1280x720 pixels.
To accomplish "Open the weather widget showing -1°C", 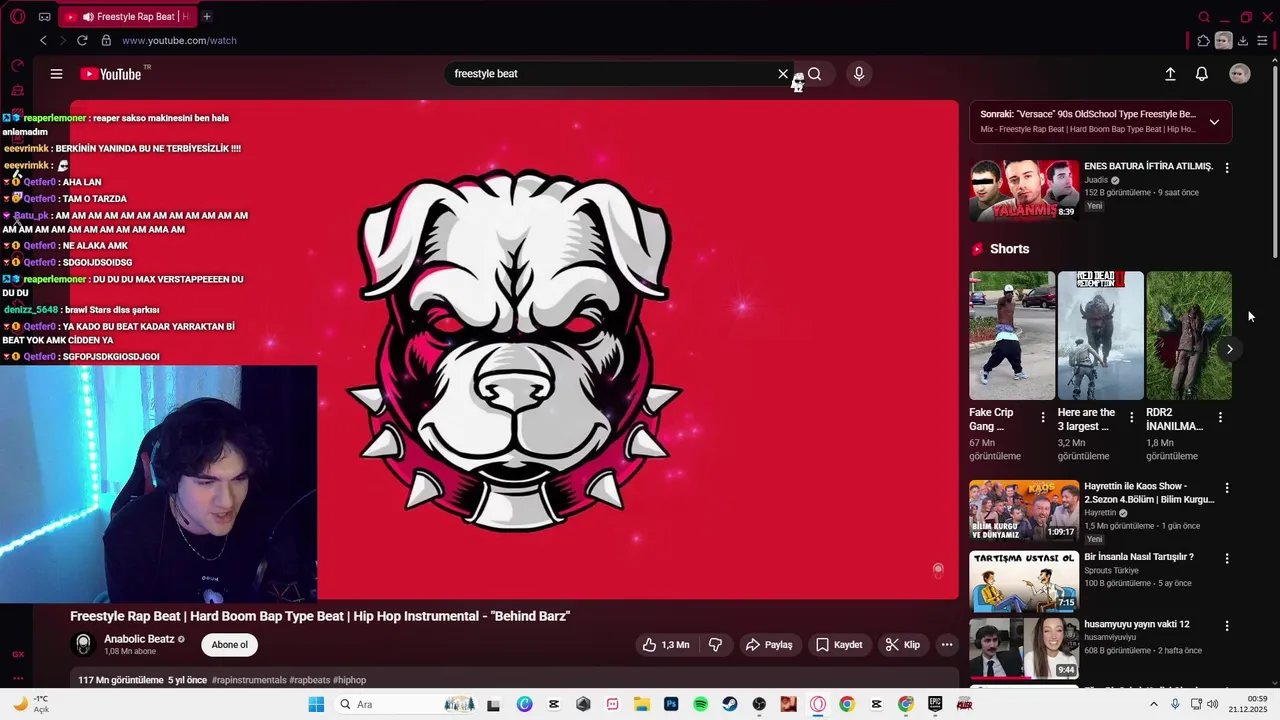I will pyautogui.click(x=31, y=705).
